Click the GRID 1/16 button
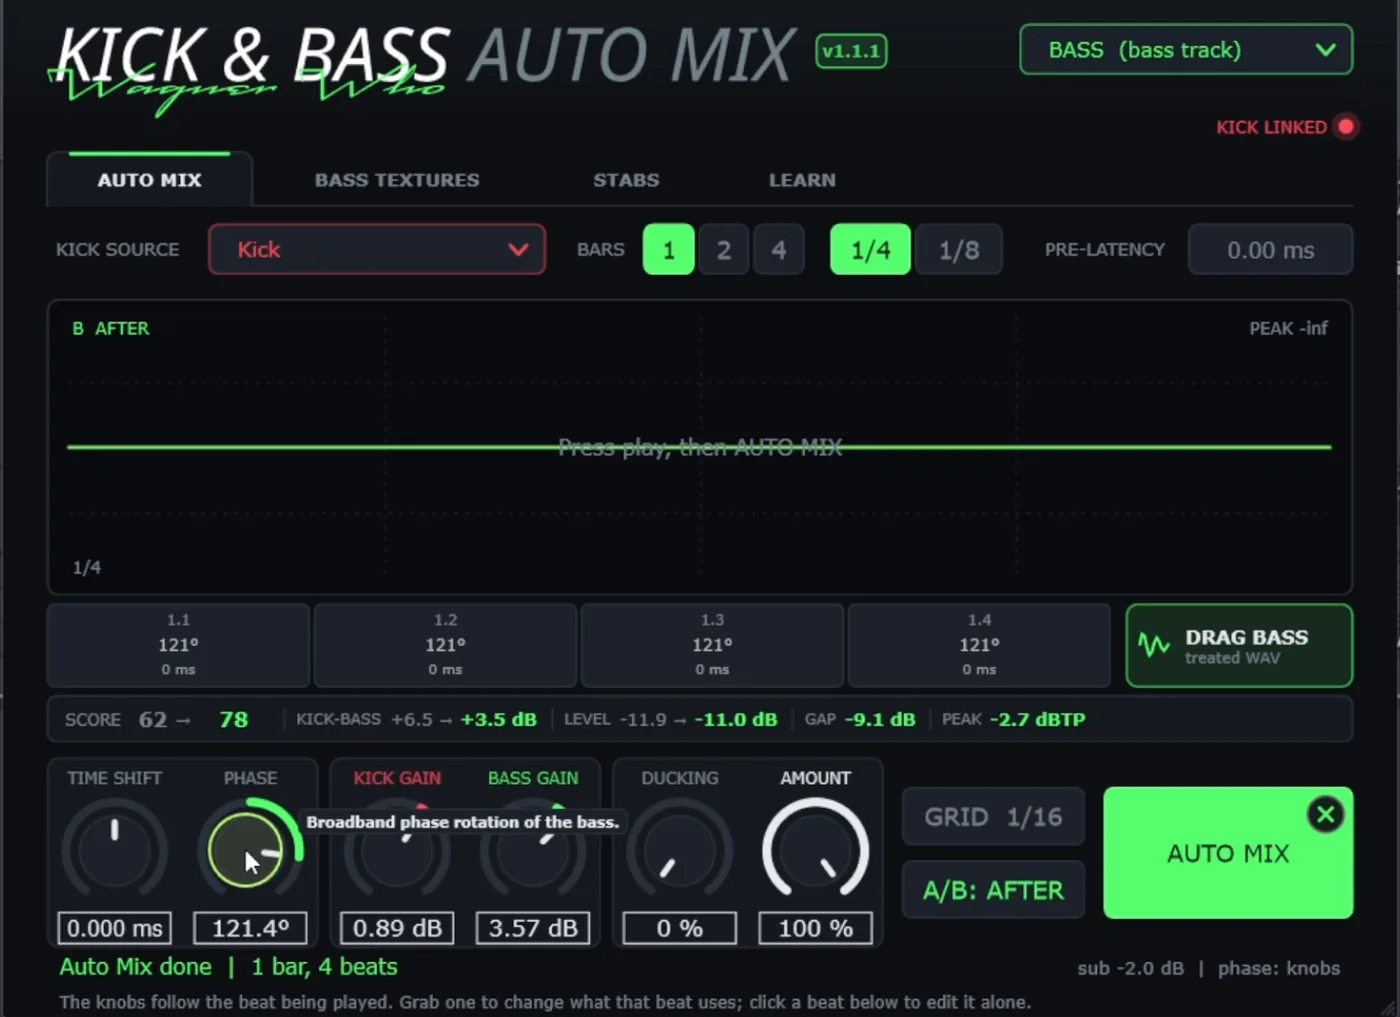This screenshot has width=1400, height=1017. (x=993, y=817)
